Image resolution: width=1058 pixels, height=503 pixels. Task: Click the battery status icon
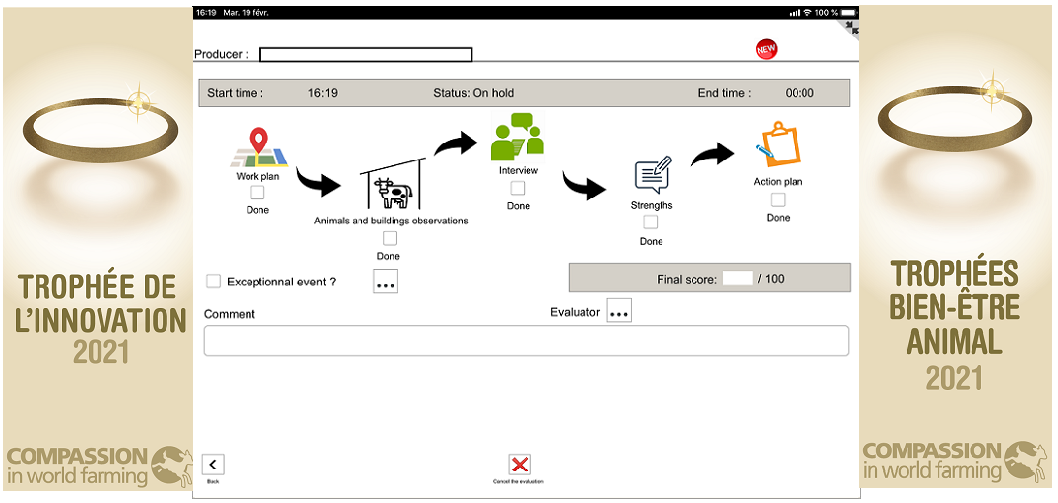pos(850,13)
